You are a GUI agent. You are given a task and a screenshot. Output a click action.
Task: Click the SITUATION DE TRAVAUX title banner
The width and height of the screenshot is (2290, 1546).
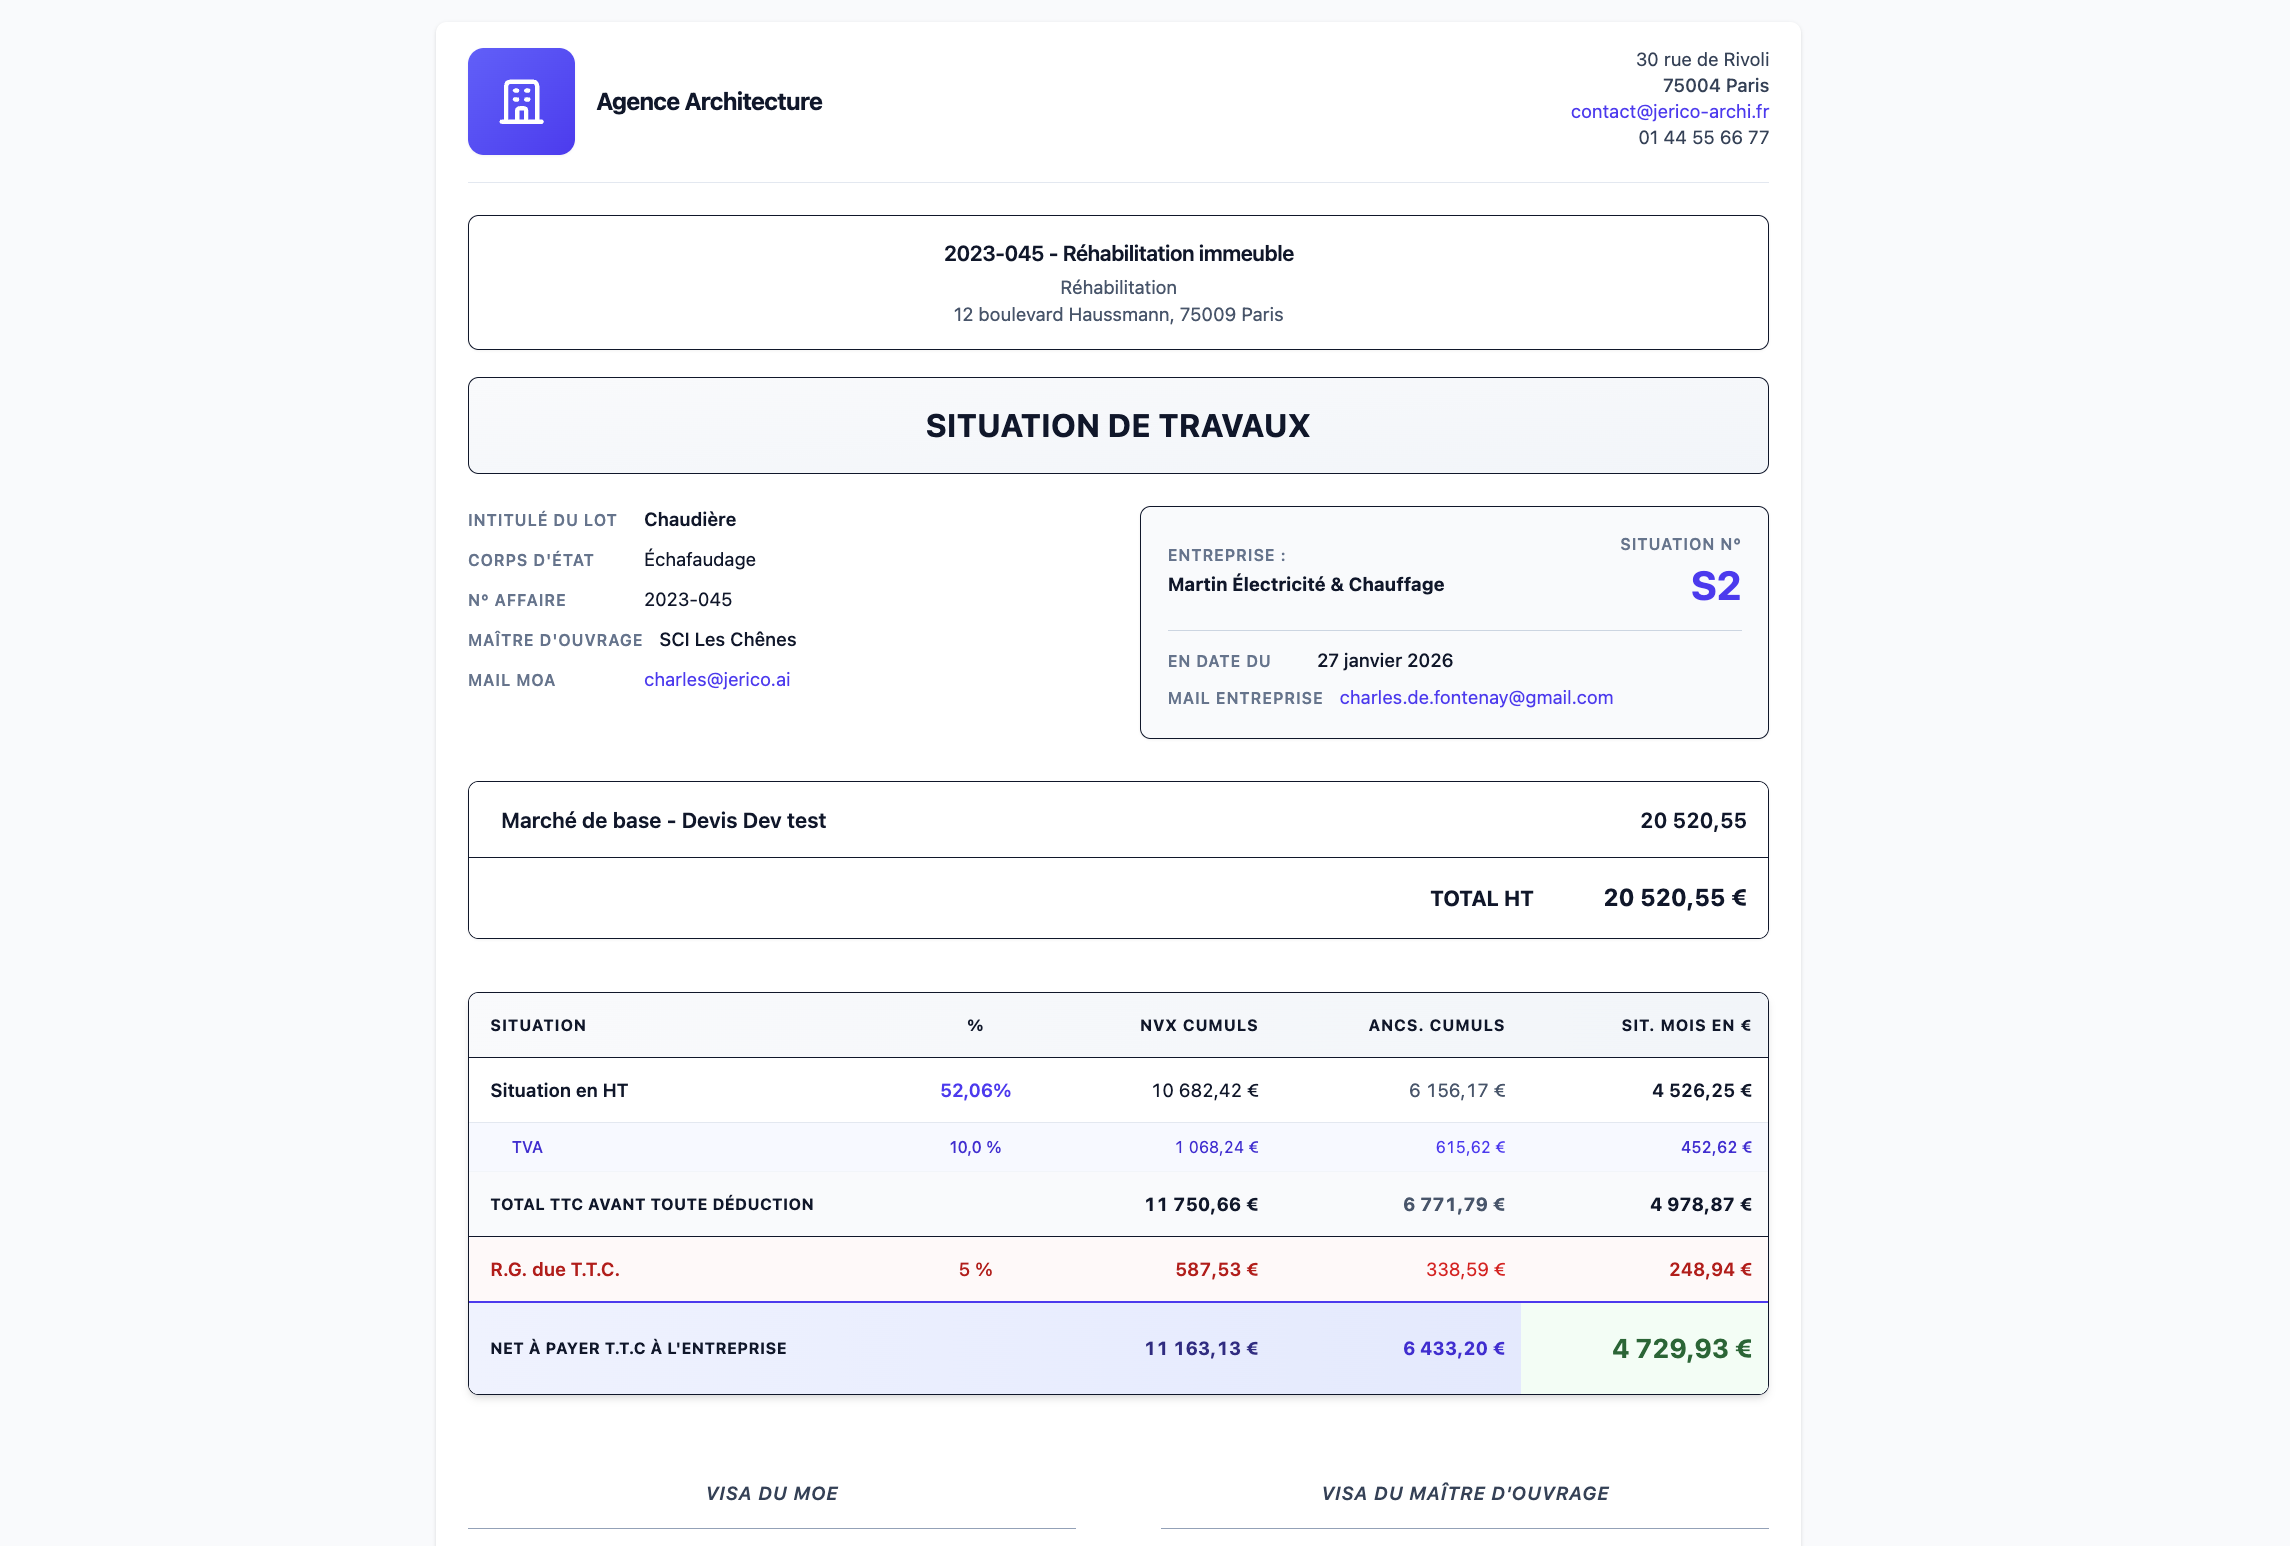click(1117, 425)
